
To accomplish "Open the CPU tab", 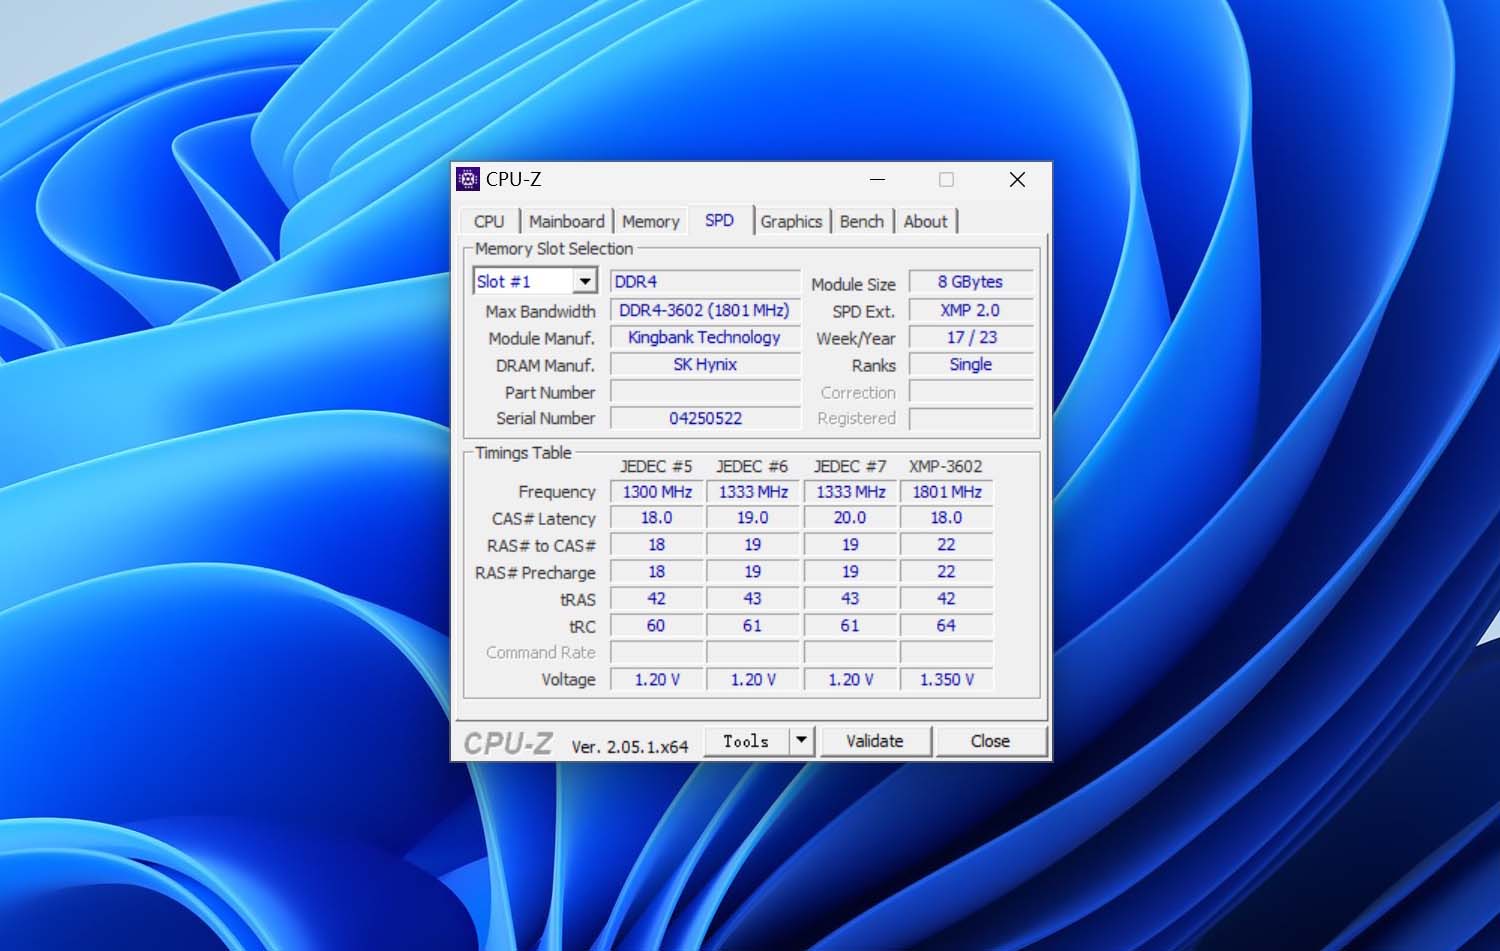I will (x=489, y=221).
